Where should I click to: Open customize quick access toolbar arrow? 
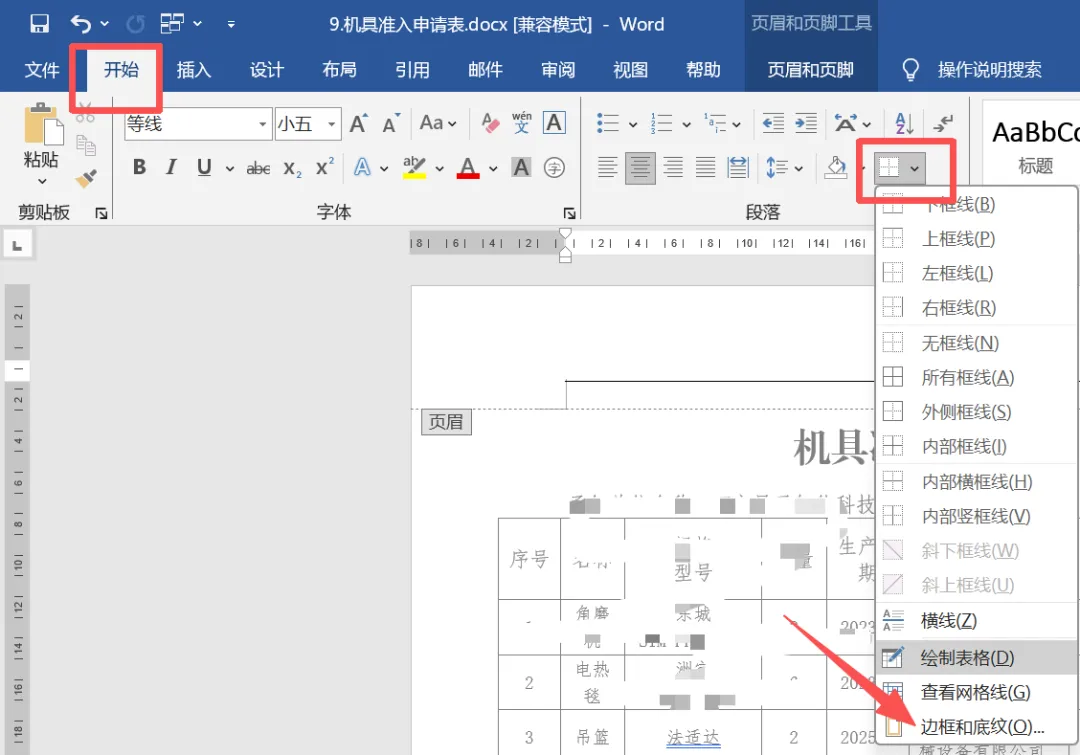[x=231, y=24]
